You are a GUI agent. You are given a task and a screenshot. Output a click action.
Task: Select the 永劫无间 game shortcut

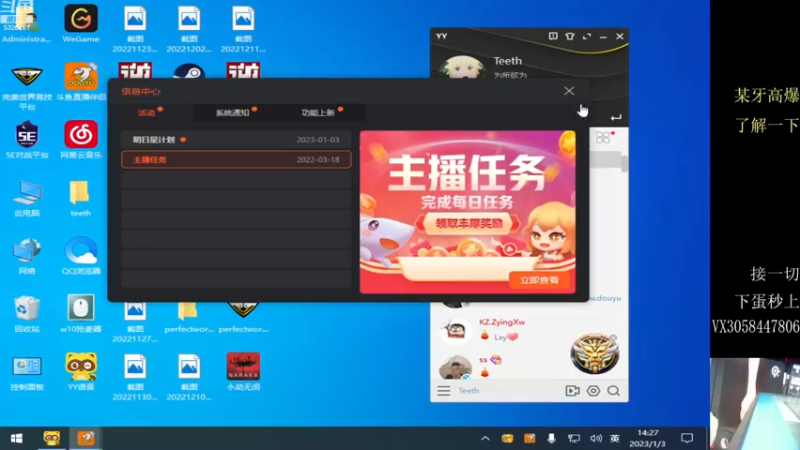pyautogui.click(x=243, y=371)
